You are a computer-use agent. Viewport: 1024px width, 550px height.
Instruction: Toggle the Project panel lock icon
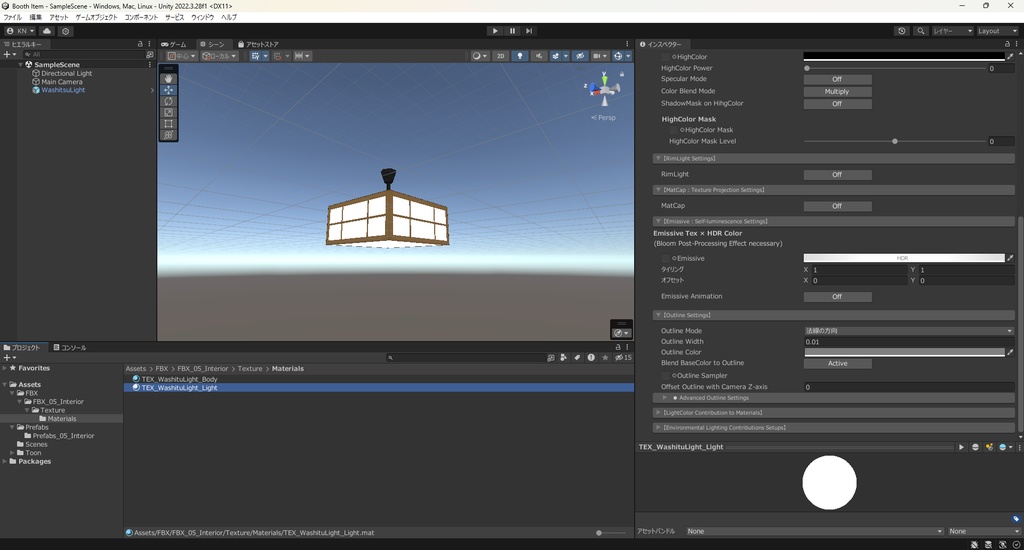[x=618, y=347]
